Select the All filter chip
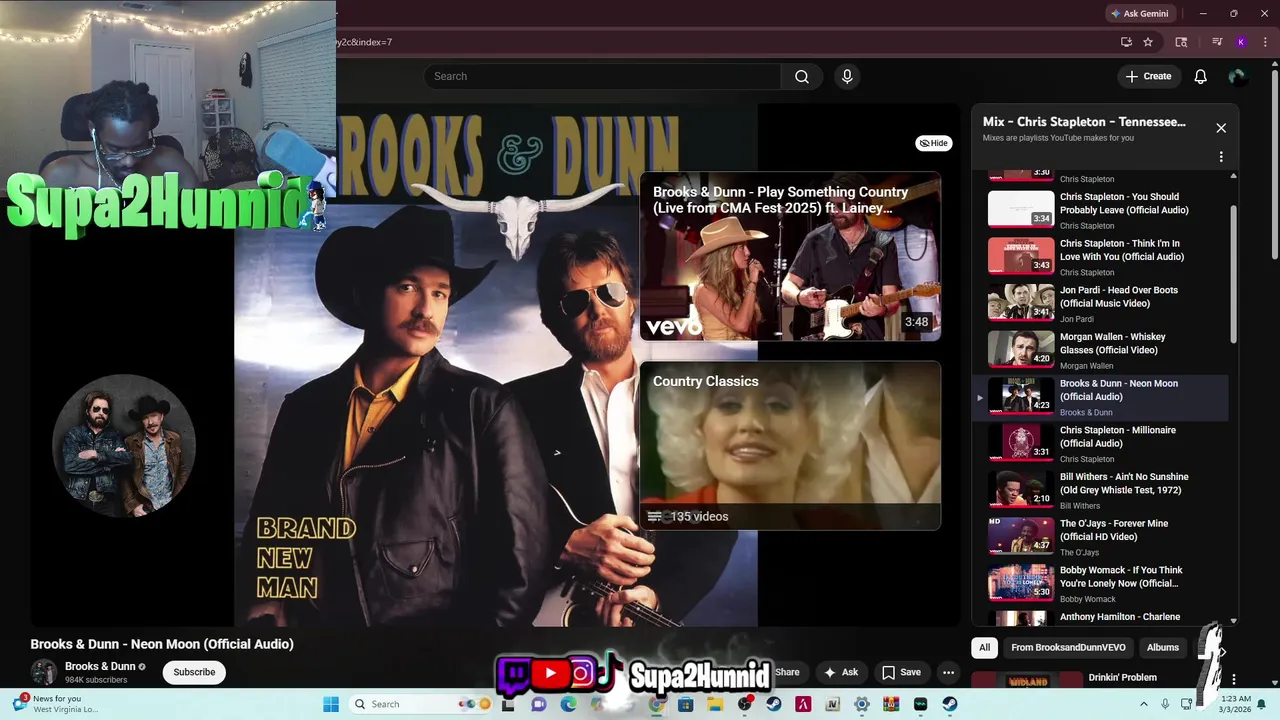 984,648
